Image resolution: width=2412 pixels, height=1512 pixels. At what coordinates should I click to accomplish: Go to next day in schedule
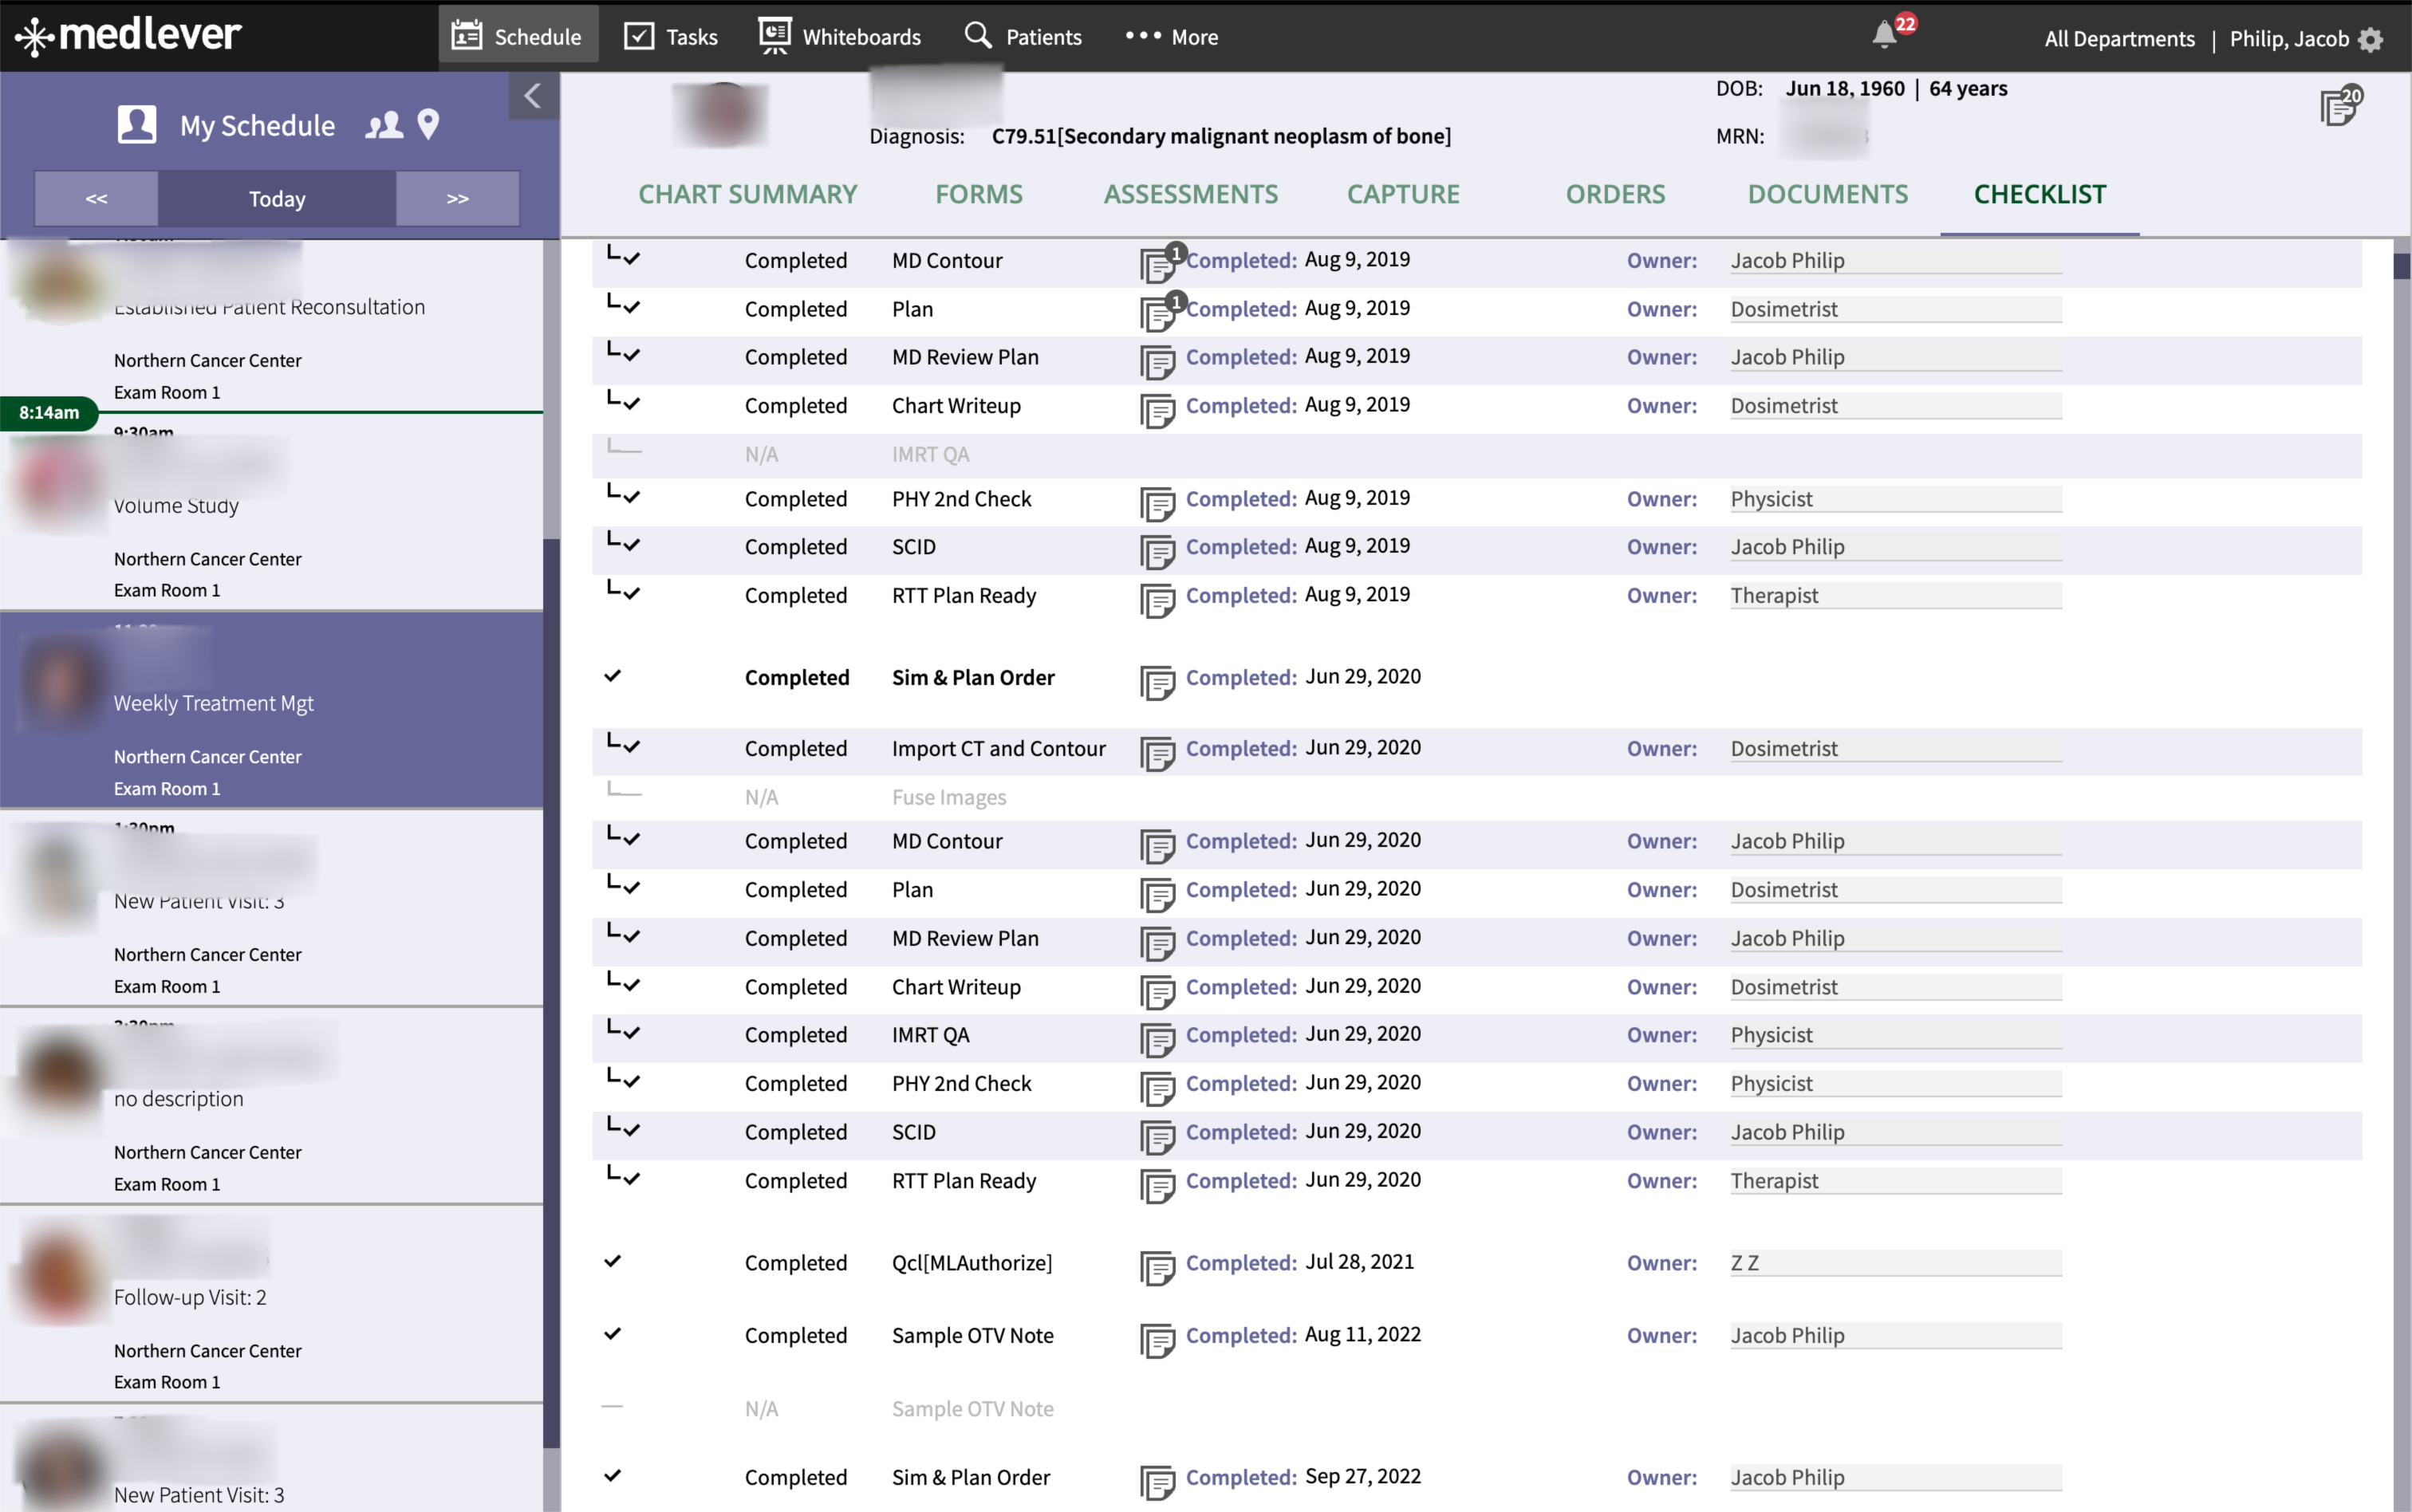pyautogui.click(x=458, y=199)
